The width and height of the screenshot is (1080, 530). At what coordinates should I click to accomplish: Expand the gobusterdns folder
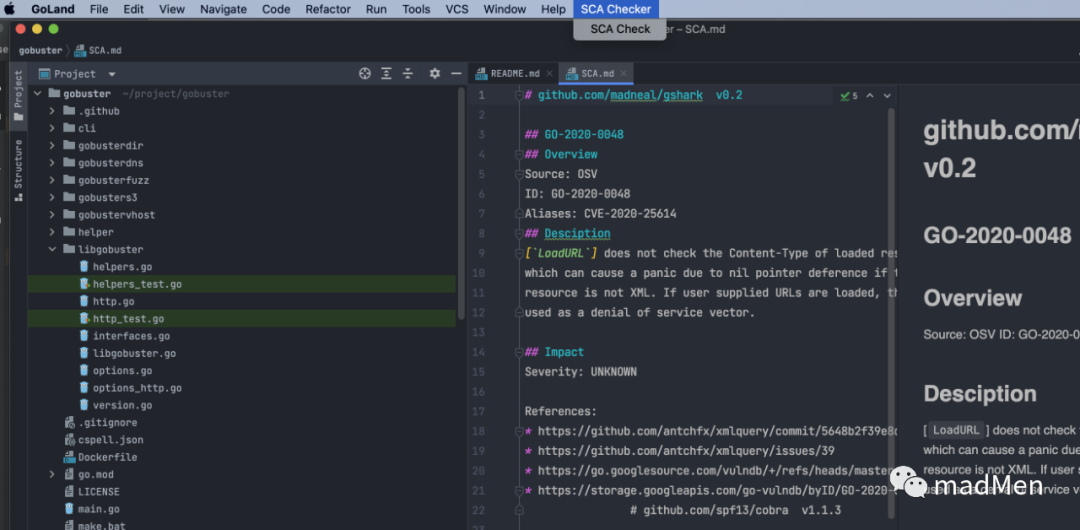(x=52, y=163)
